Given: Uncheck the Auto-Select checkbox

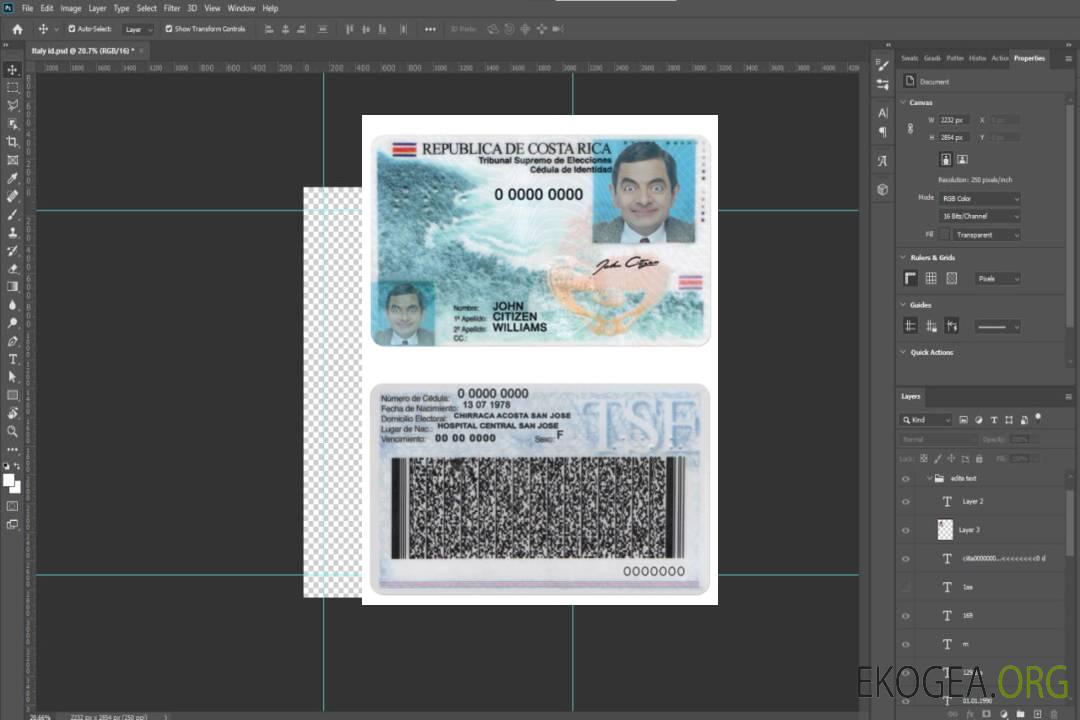Looking at the screenshot, I should click(x=72, y=29).
